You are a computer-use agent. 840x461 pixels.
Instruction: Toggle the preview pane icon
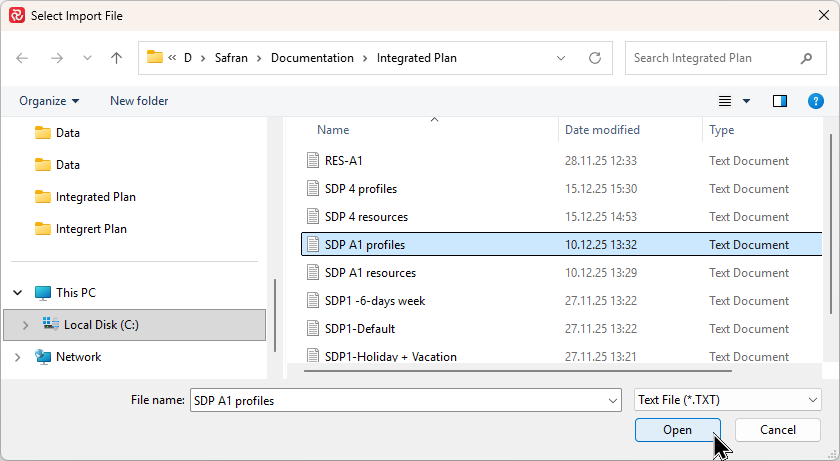(x=780, y=101)
